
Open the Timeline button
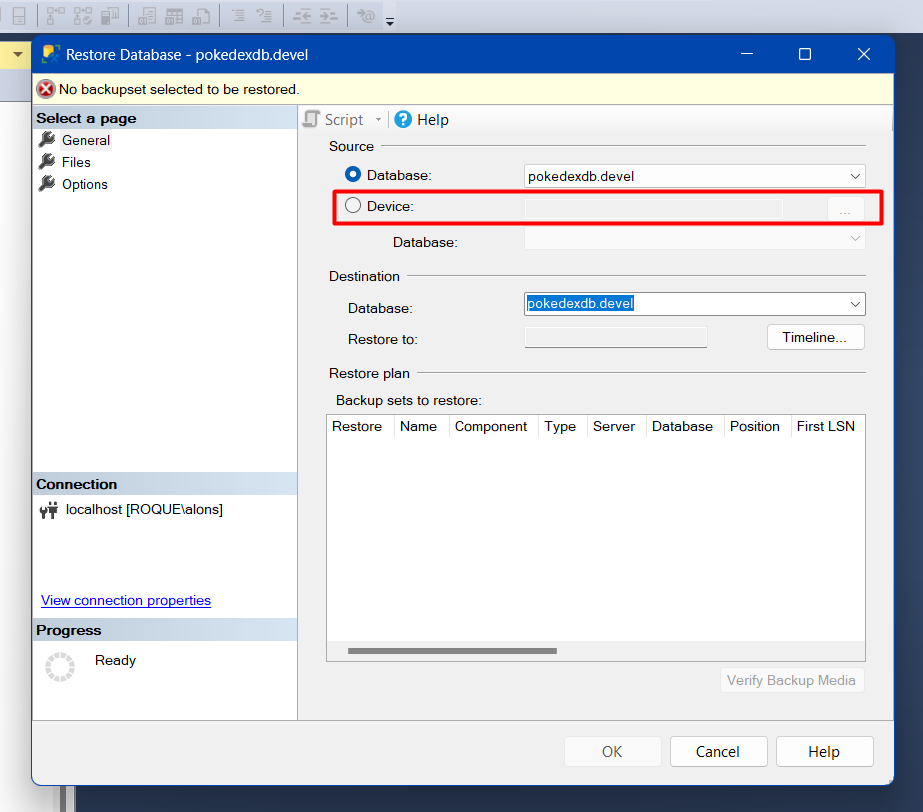click(x=815, y=338)
